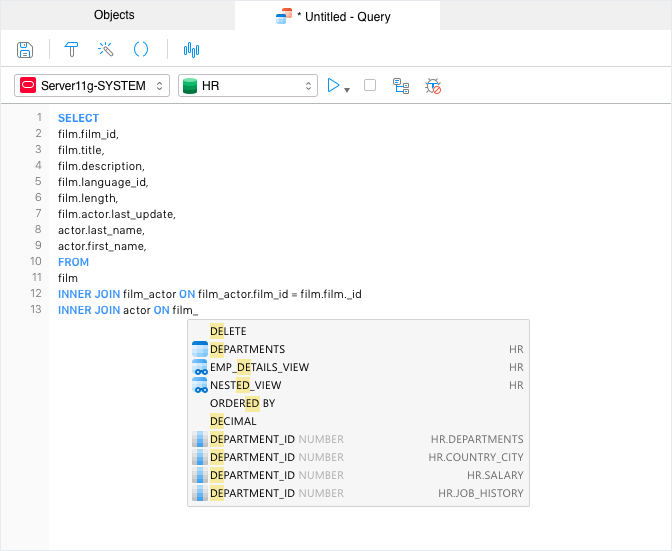Click line number 1 in gutter

pos(39,117)
